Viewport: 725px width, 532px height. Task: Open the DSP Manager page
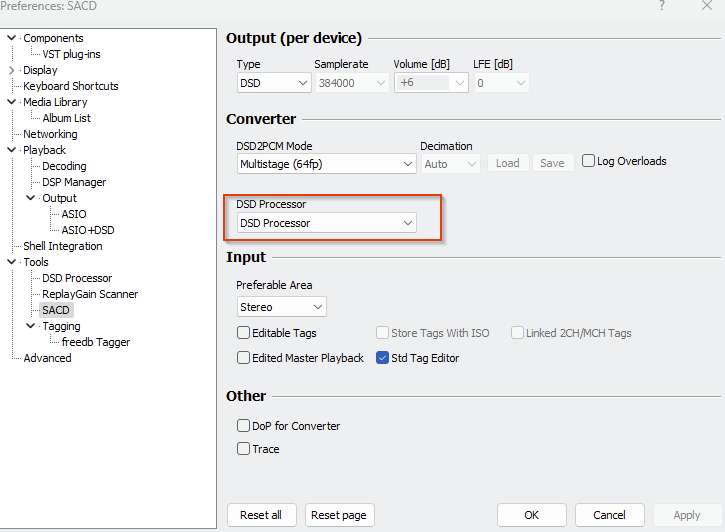coord(74,182)
